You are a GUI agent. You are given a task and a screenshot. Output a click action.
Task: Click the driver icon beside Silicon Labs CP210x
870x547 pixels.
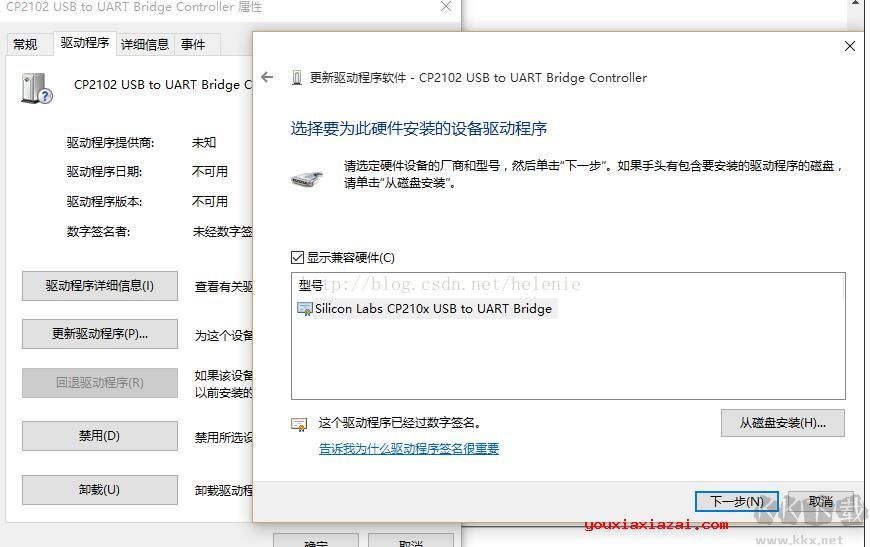(x=305, y=308)
